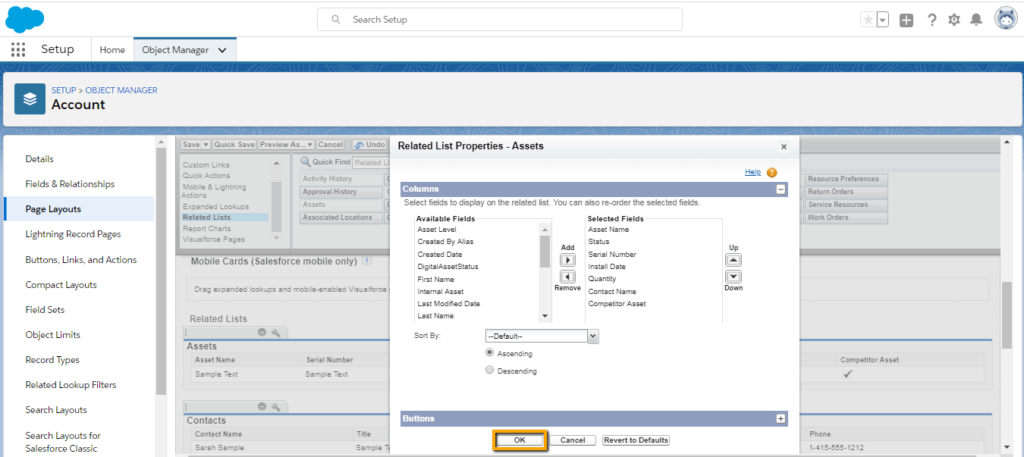Click the Add arrow button

(x=568, y=260)
